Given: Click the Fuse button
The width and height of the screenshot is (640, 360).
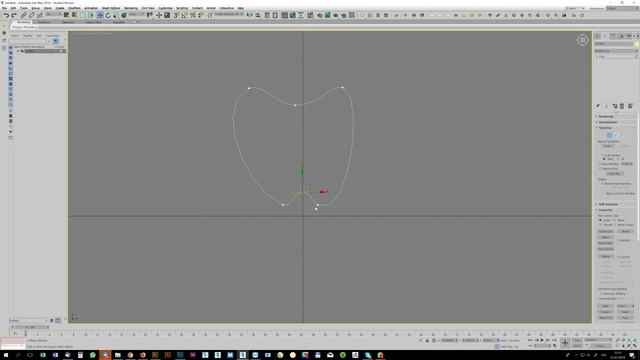Looking at the screenshot, I should 625,318.
